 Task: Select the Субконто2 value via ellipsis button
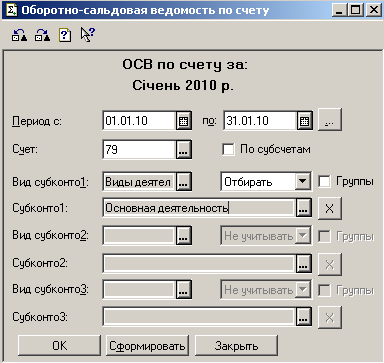click(x=303, y=264)
